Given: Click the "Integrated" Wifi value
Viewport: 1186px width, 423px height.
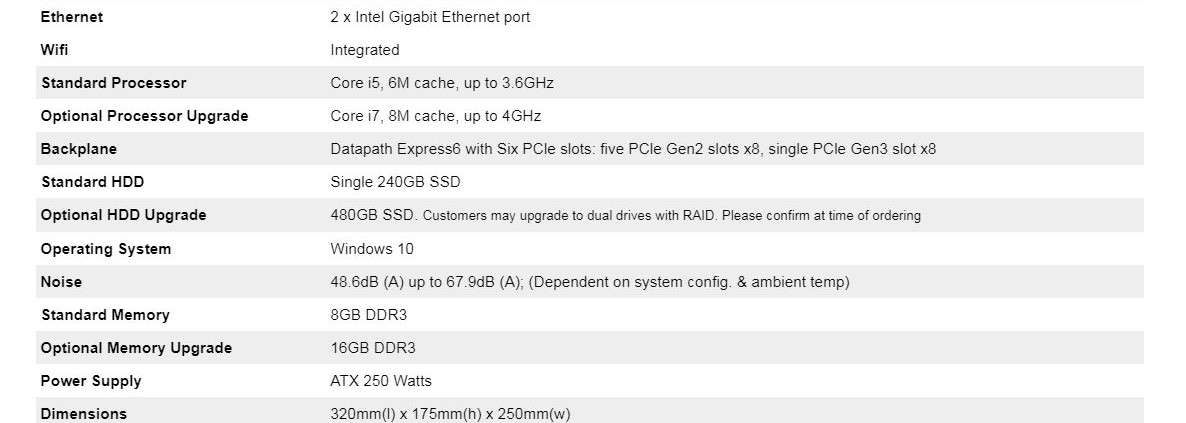Looking at the screenshot, I should click(x=364, y=50).
